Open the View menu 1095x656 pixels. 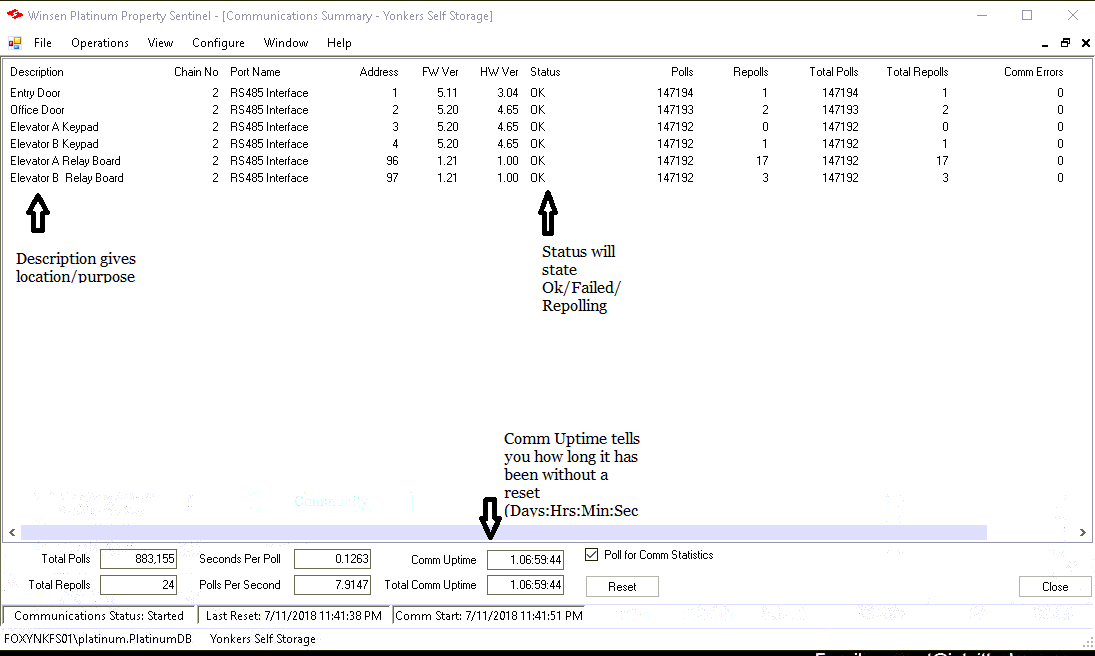click(x=160, y=43)
